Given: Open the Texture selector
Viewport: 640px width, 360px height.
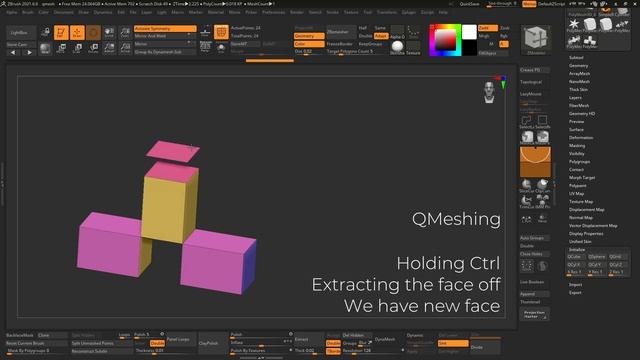Looking at the screenshot, I should pos(413,48).
